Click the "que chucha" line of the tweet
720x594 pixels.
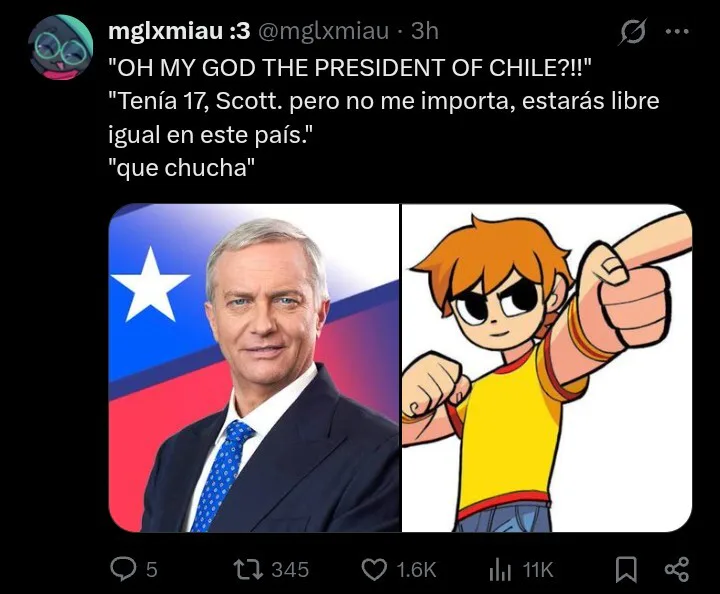181,168
